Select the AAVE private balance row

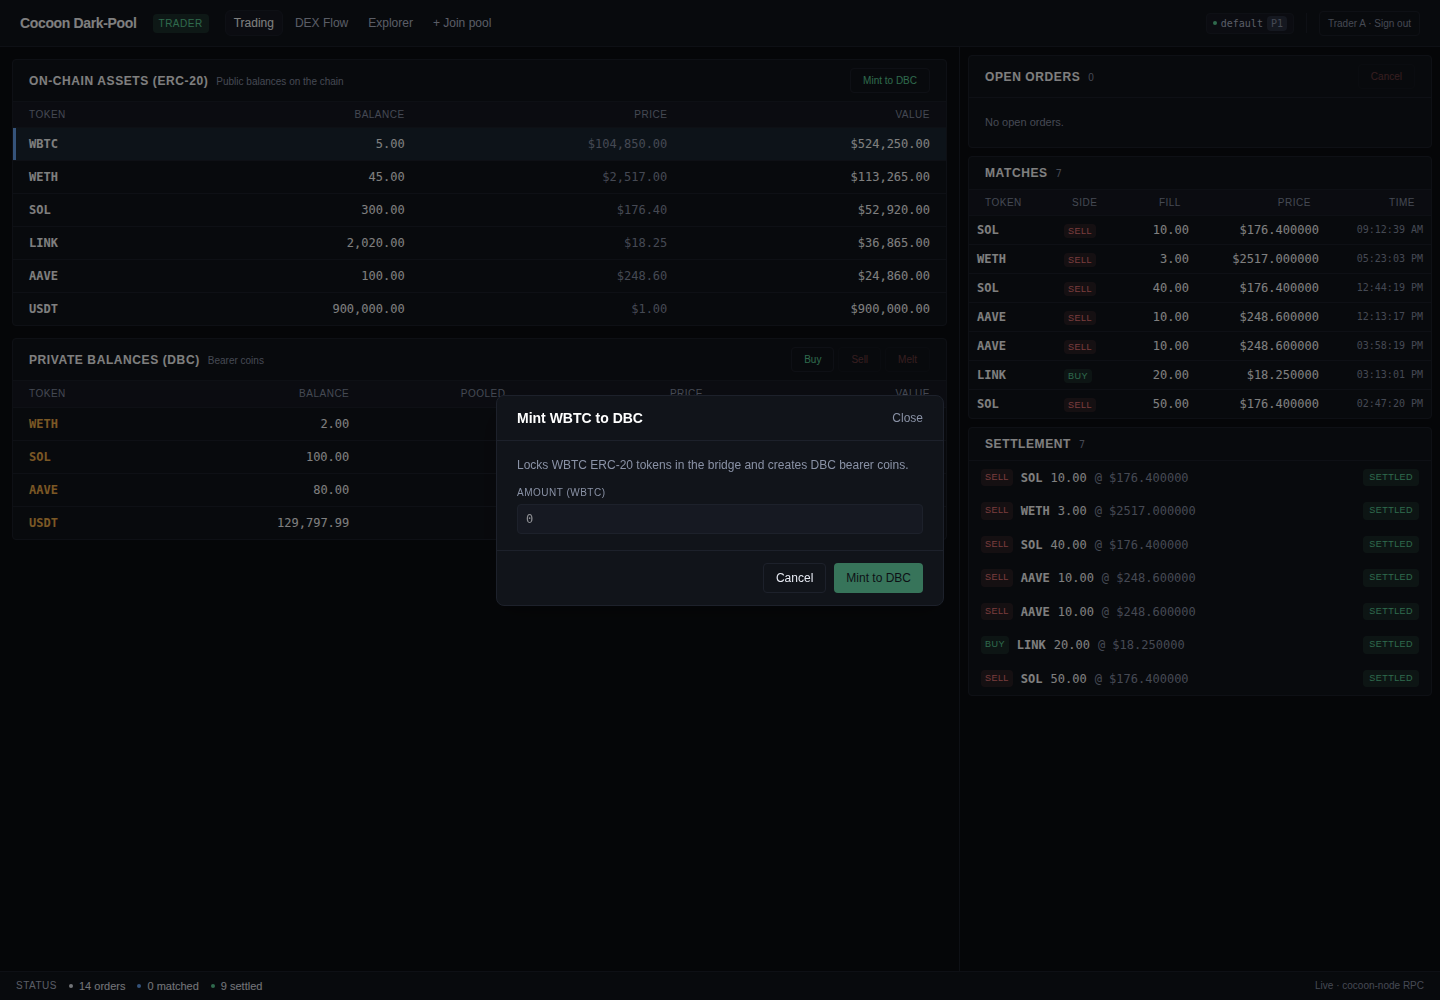coord(255,490)
